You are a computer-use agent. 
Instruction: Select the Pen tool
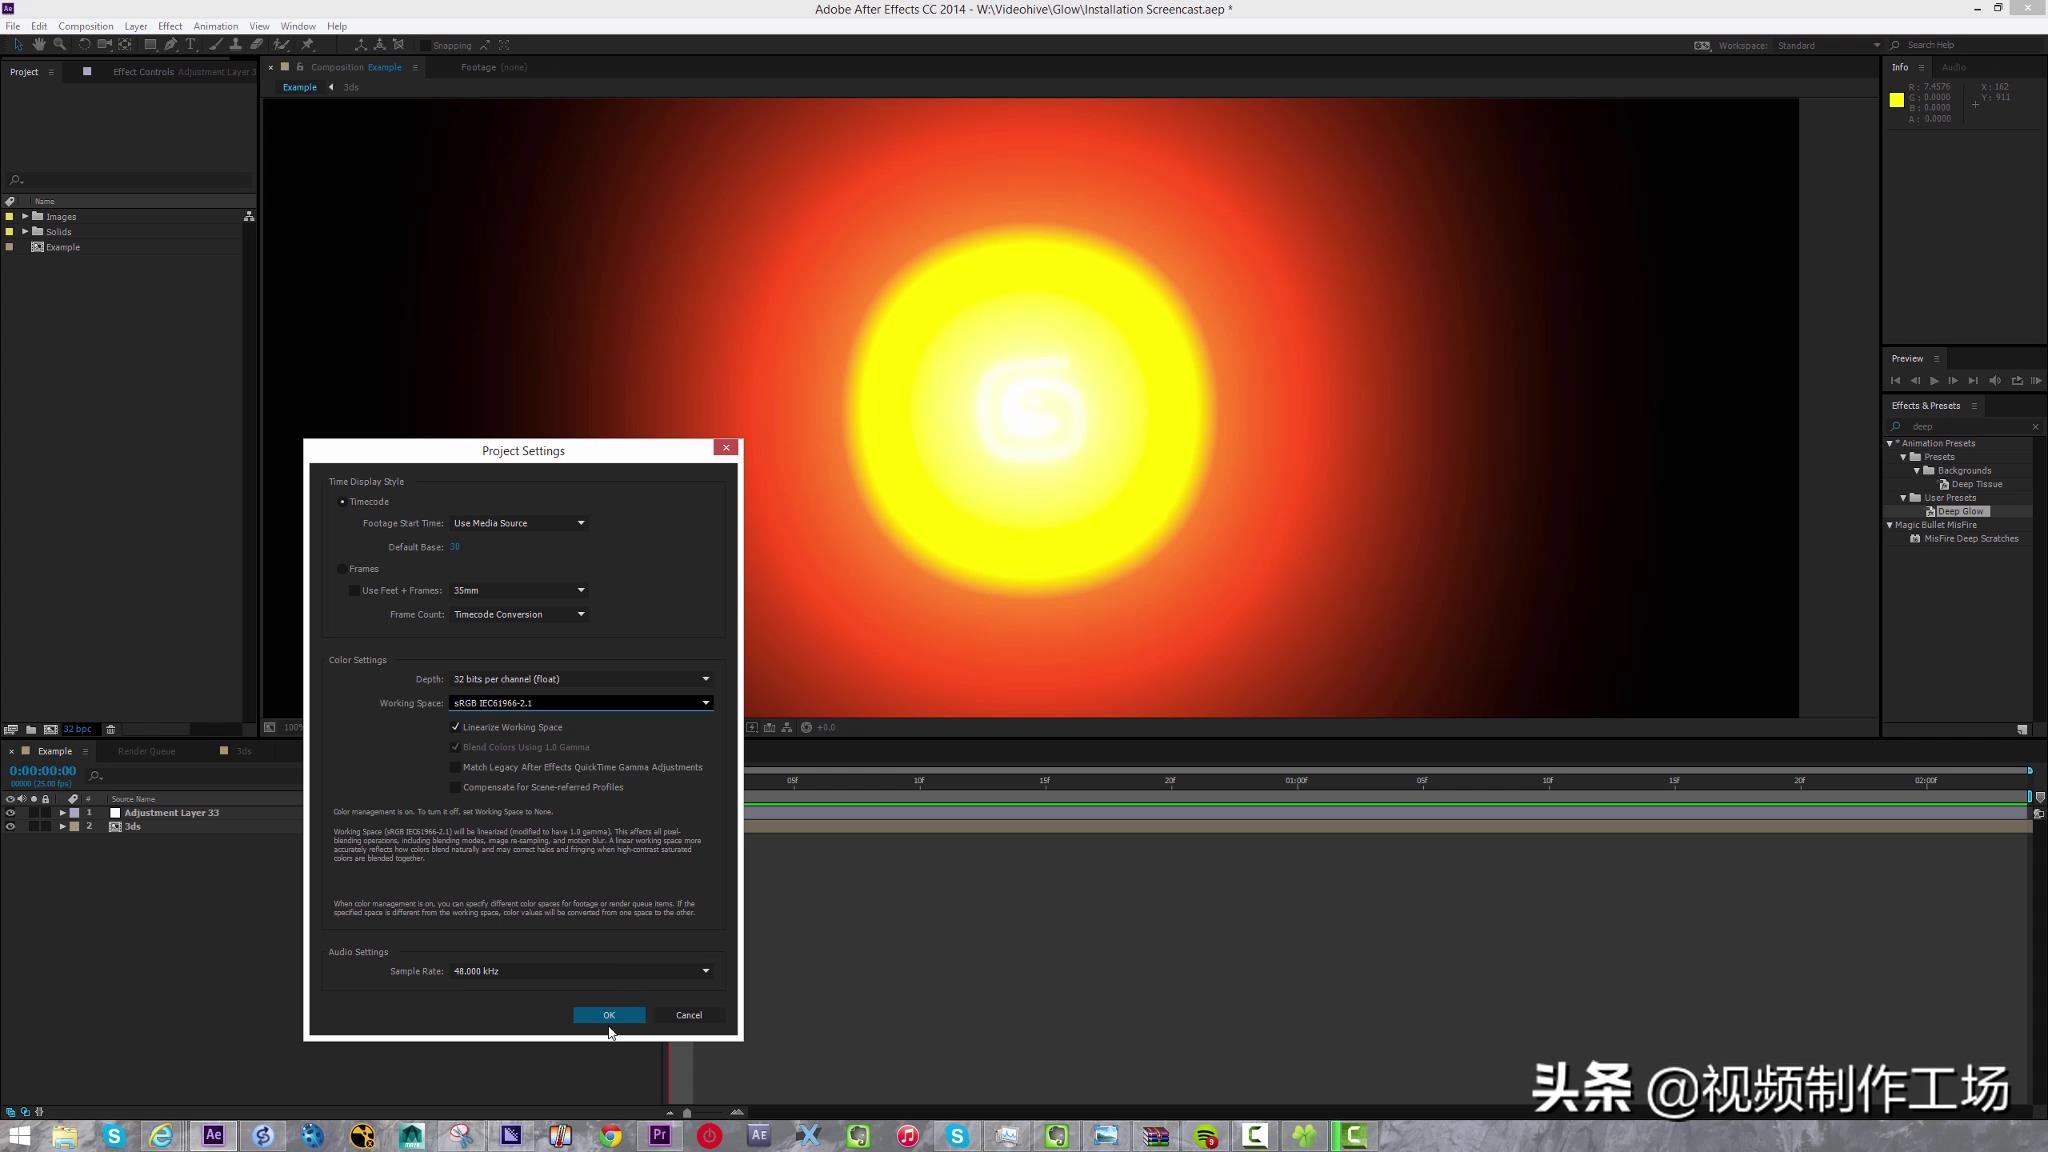pos(169,44)
